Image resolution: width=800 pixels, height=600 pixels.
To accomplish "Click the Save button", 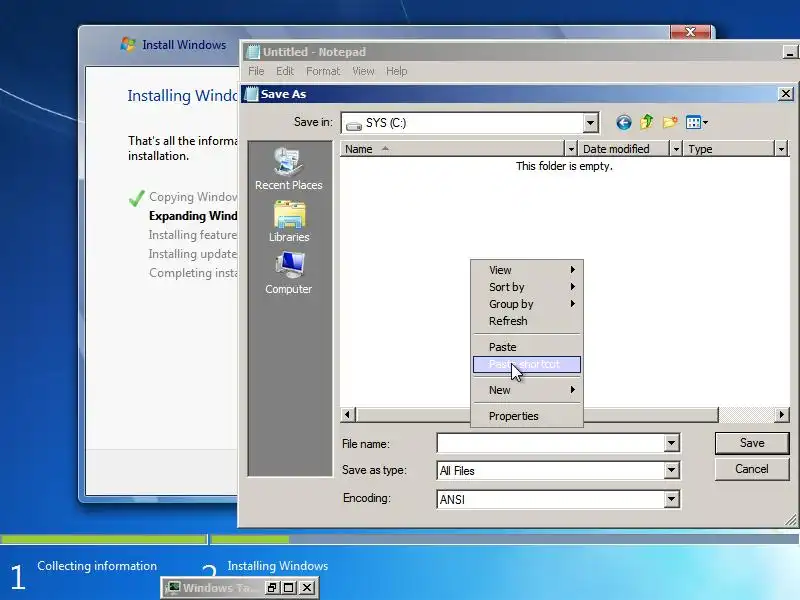I will [x=752, y=443].
